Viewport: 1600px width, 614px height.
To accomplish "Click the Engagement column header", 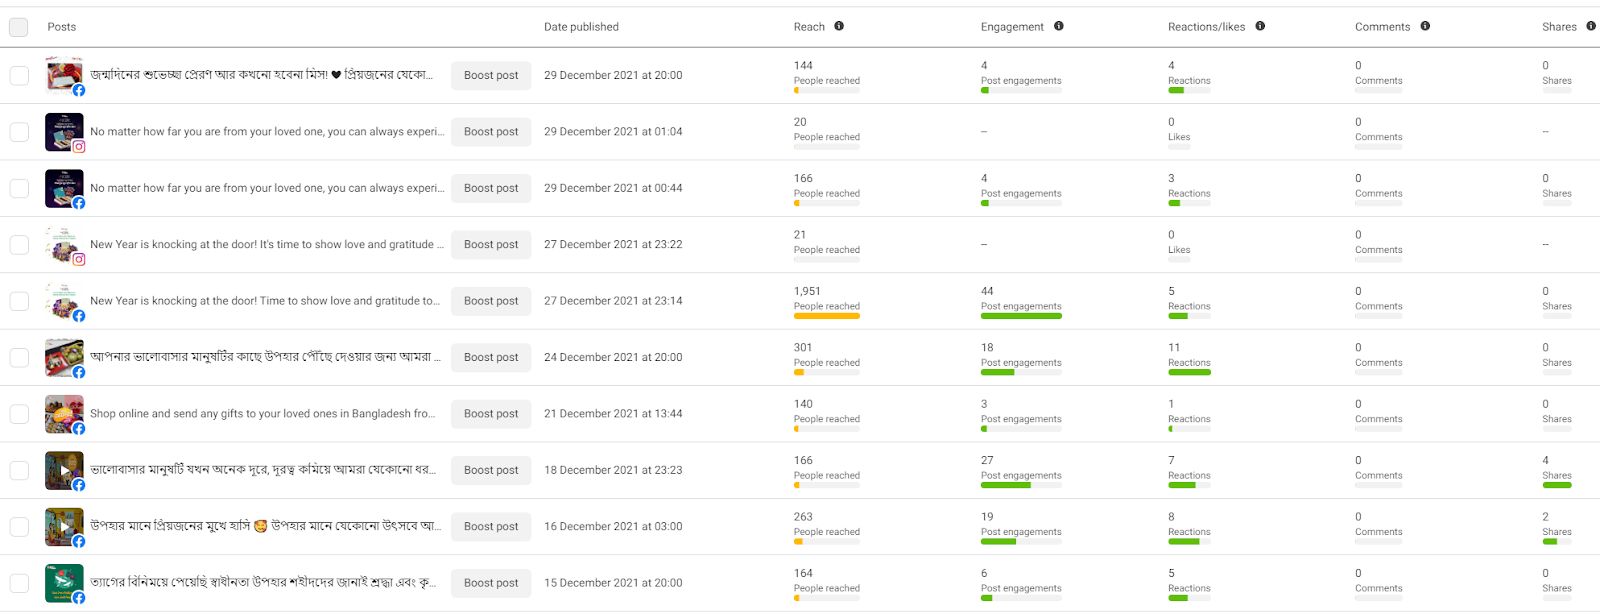I will [1012, 27].
